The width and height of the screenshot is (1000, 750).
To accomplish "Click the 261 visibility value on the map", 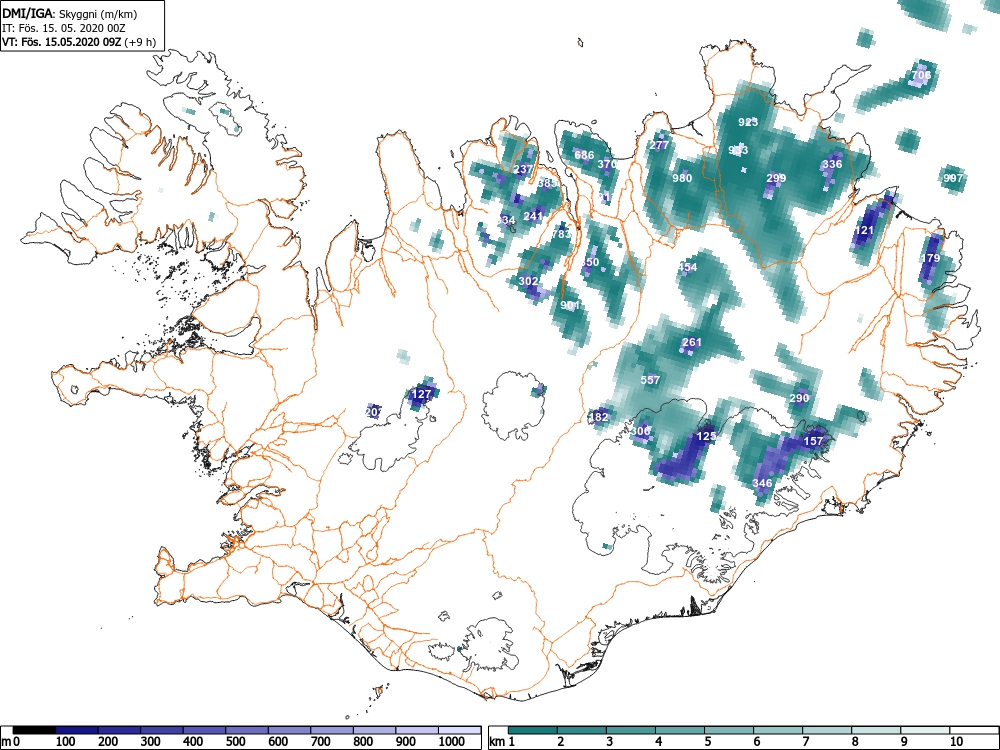I will point(691,342).
